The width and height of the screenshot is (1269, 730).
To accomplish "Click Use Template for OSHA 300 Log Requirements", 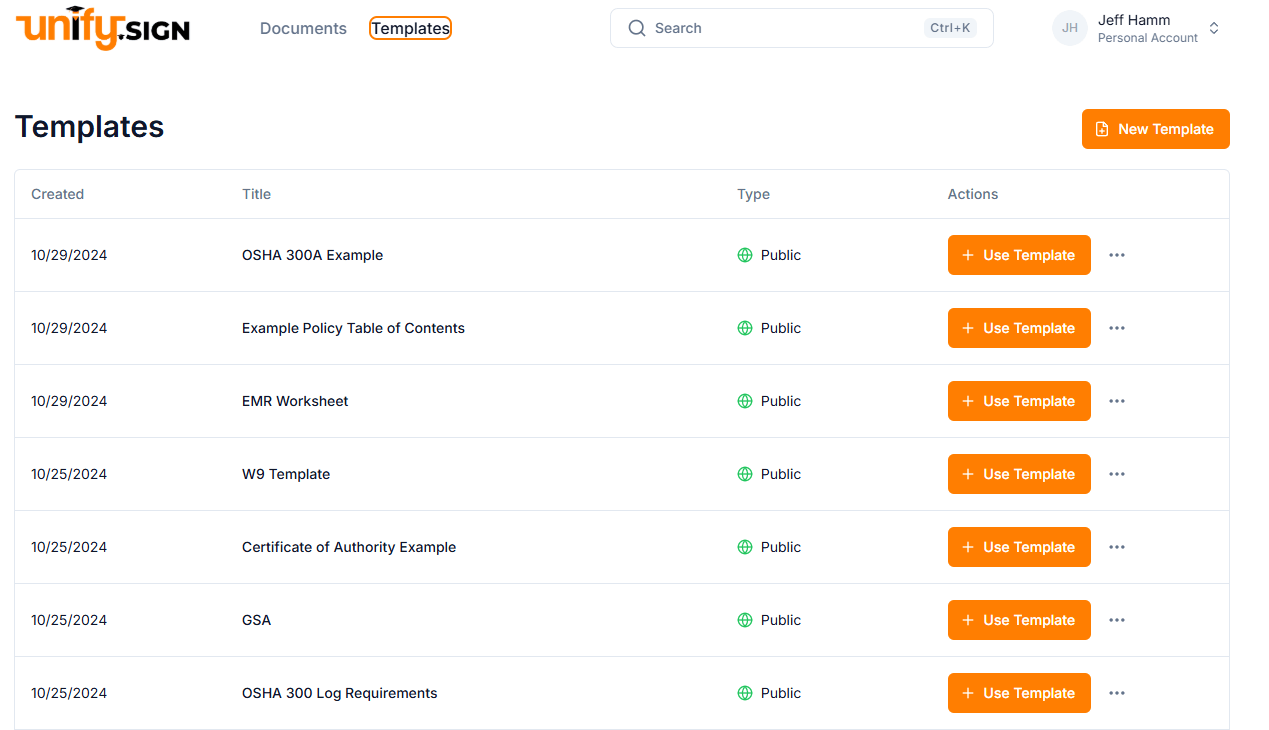I will coord(1019,693).
